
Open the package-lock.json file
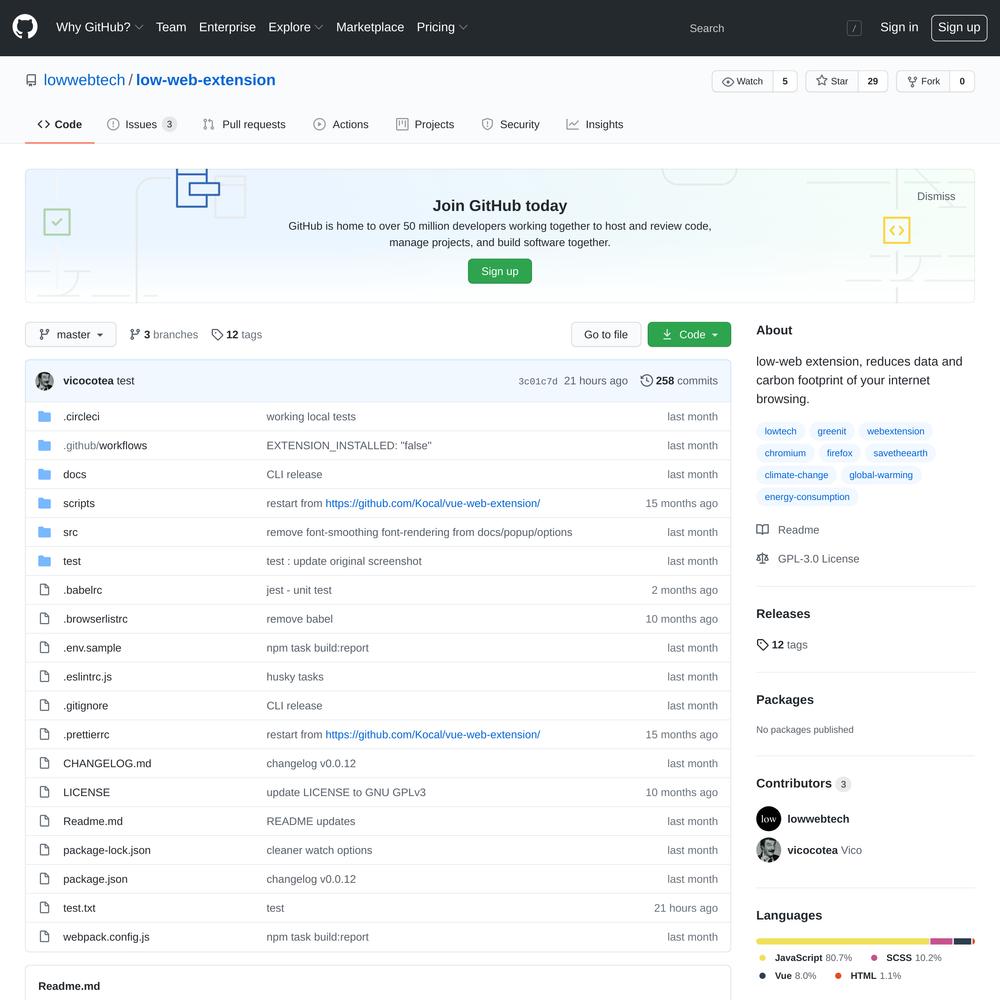[107, 850]
